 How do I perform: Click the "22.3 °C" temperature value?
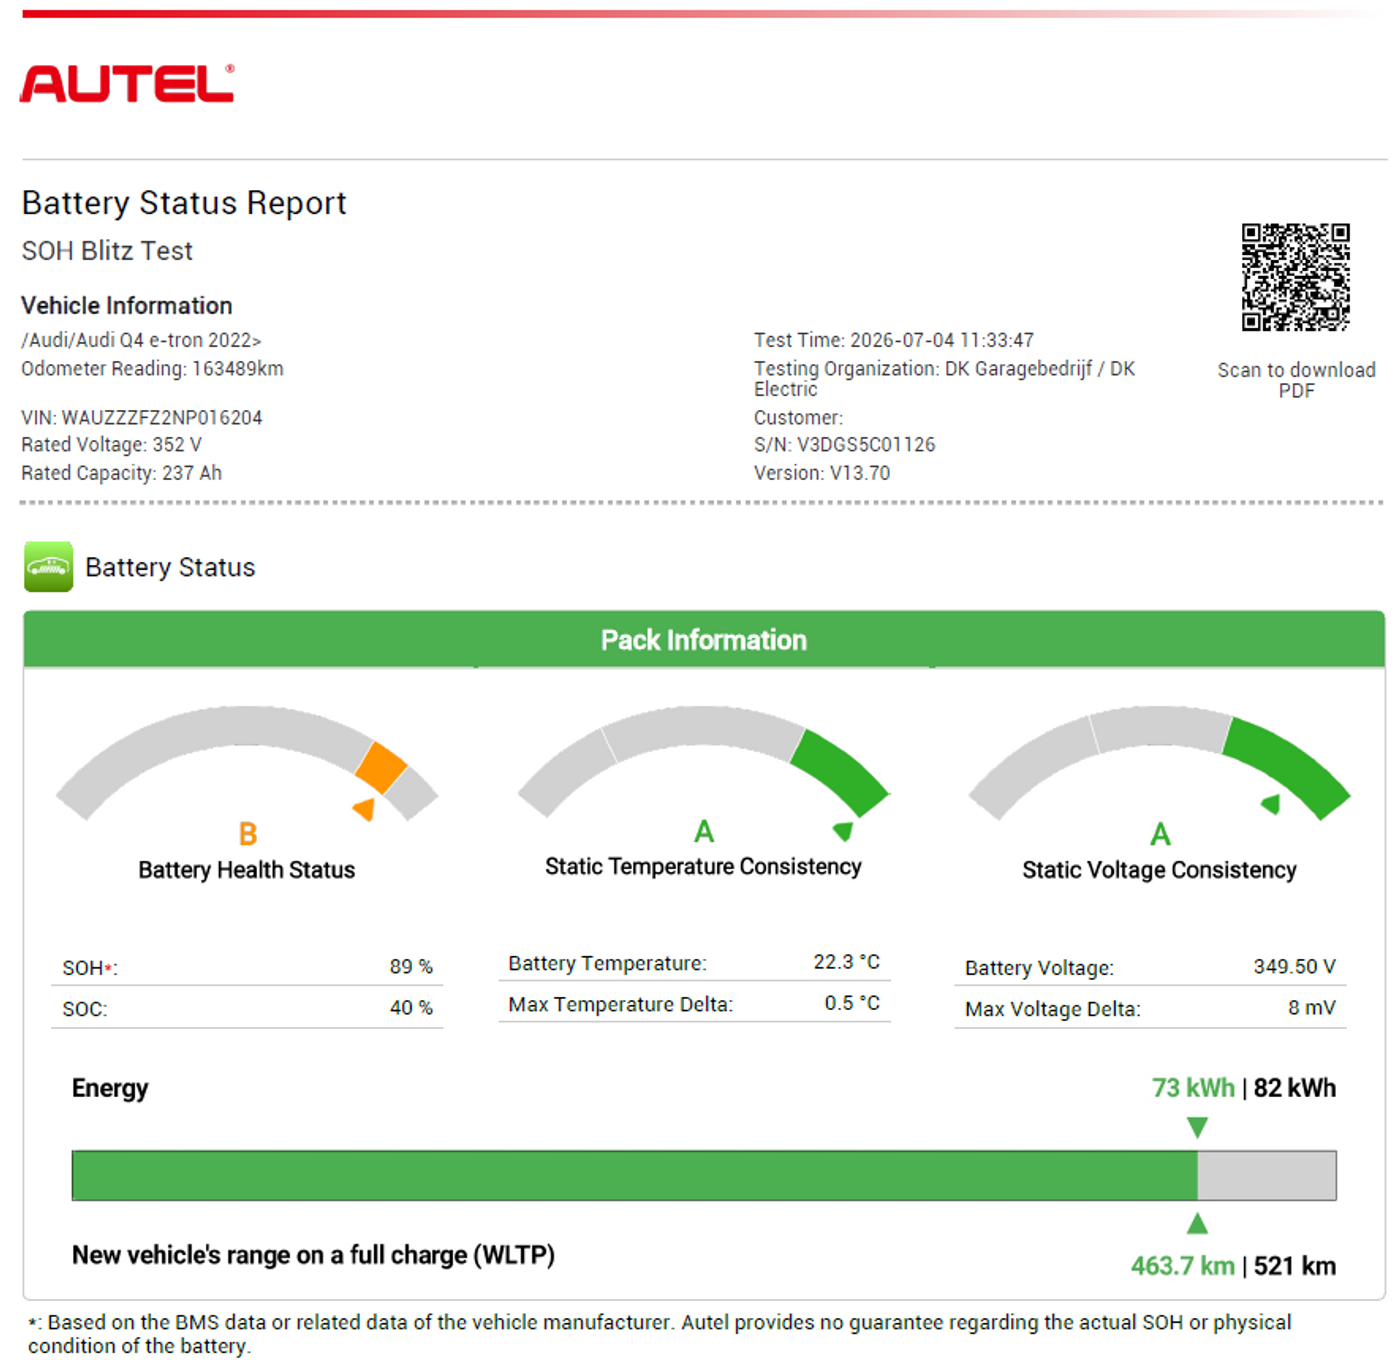point(847,962)
